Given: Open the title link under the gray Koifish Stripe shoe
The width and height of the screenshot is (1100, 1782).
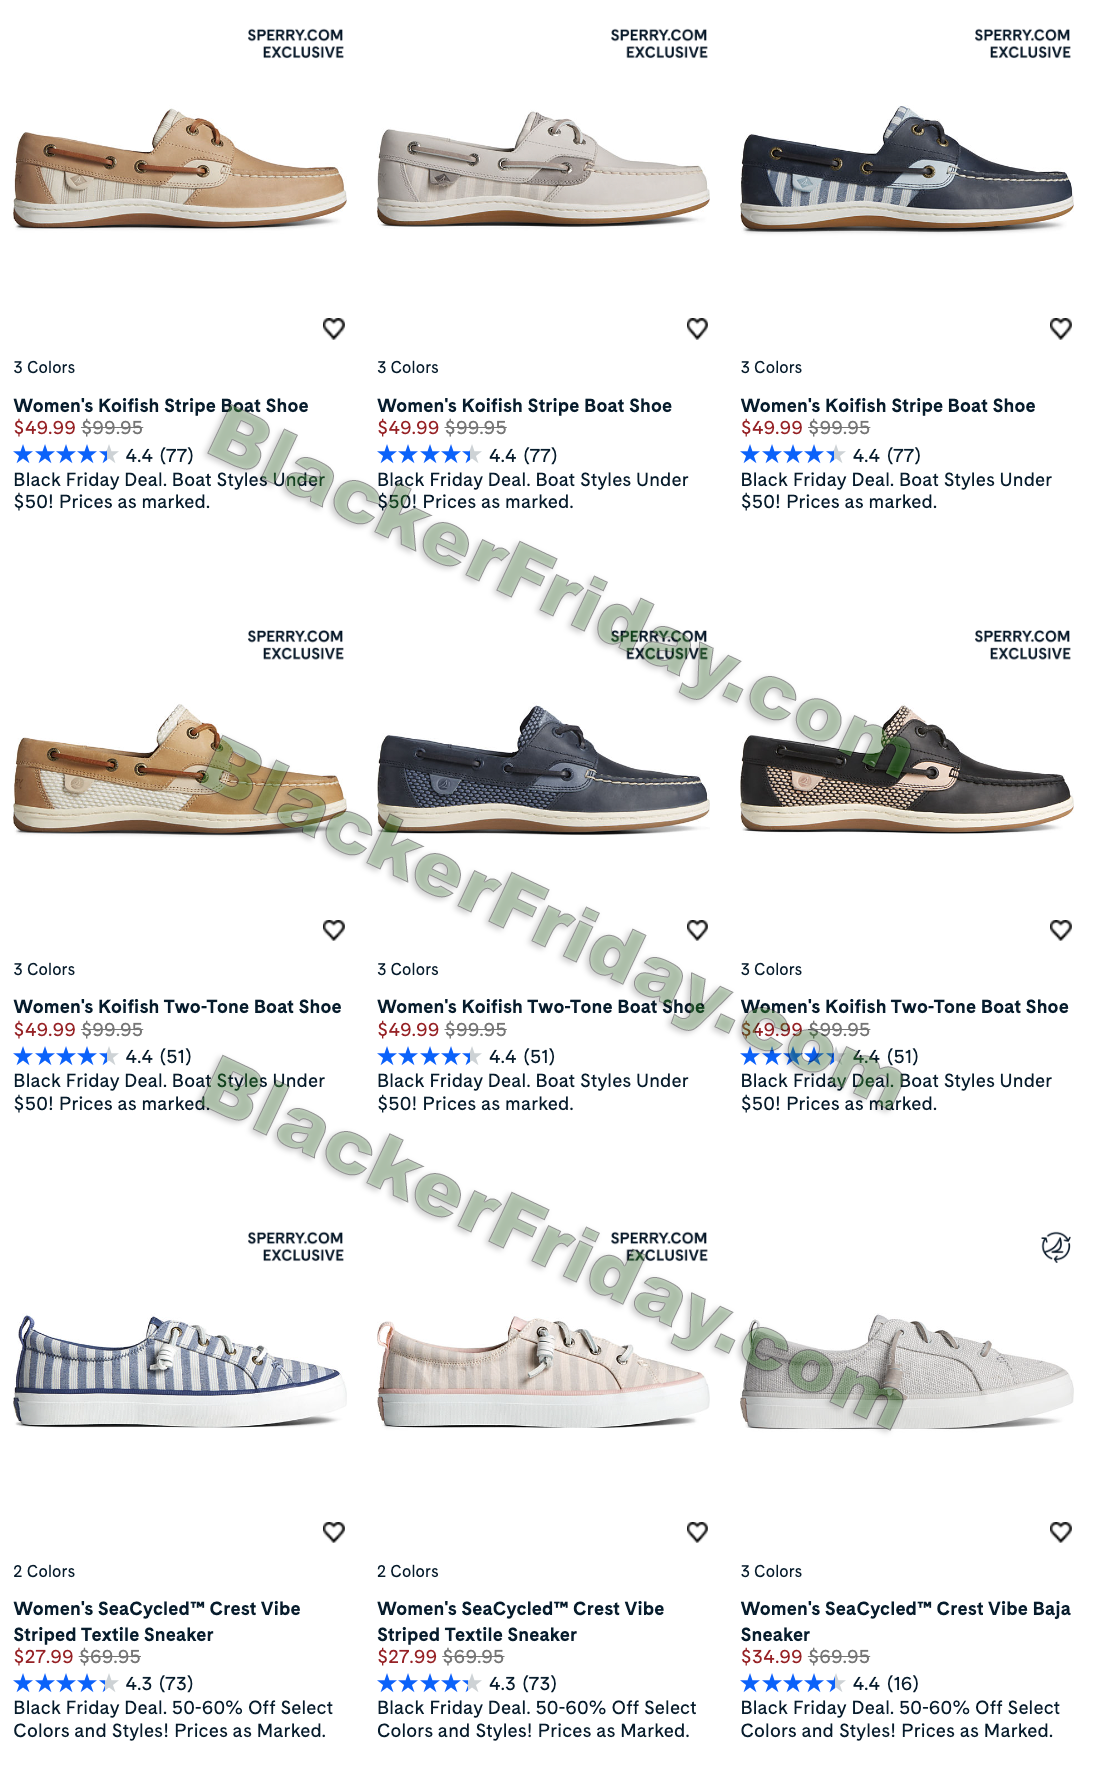Looking at the screenshot, I should tap(524, 405).
